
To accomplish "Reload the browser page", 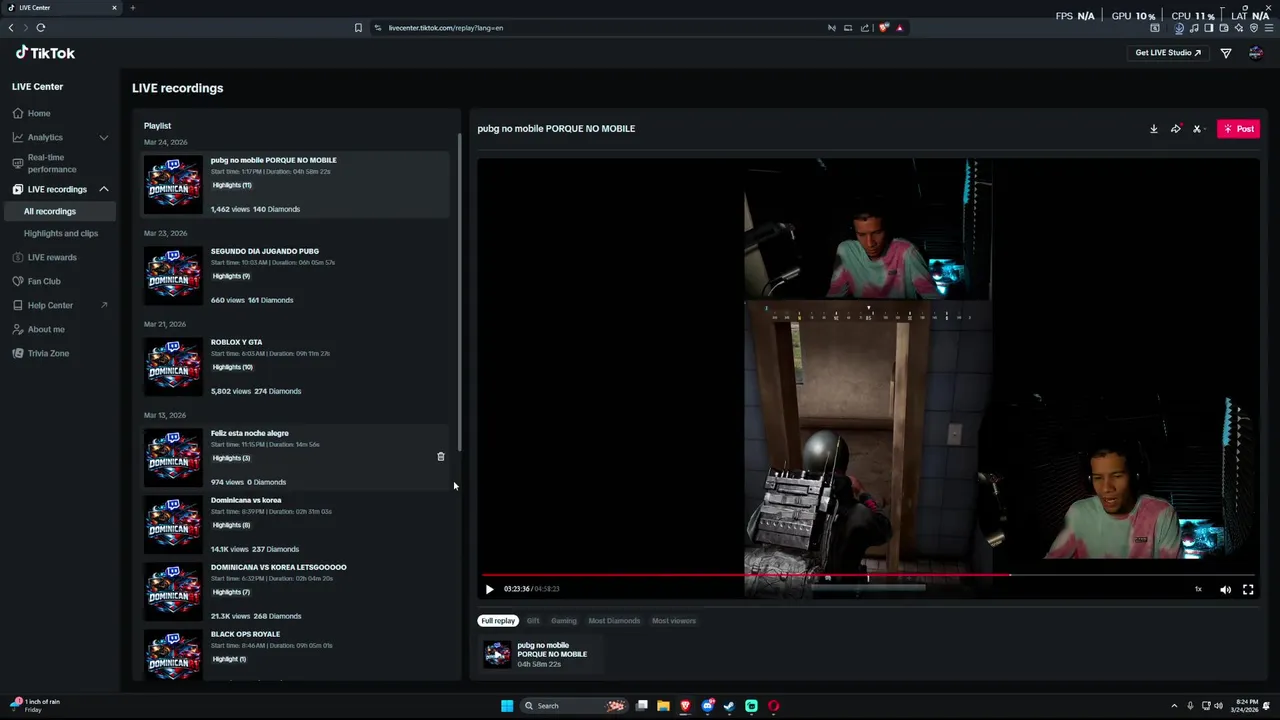I will click(41, 28).
